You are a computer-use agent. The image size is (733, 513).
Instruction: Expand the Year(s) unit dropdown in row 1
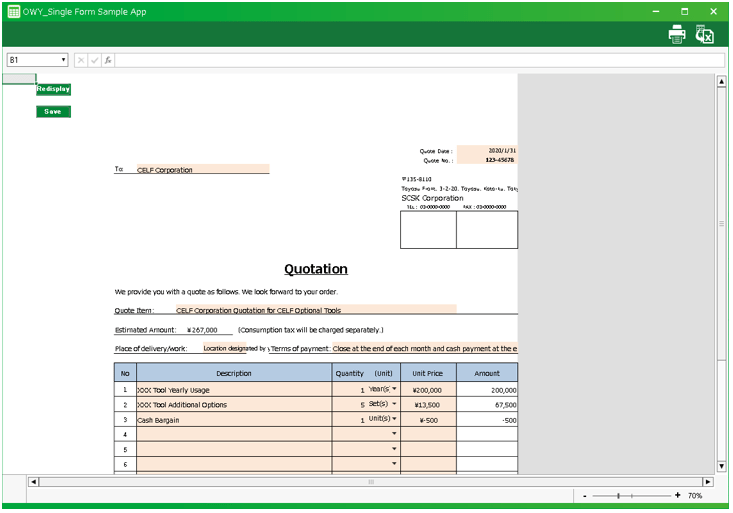point(394,389)
